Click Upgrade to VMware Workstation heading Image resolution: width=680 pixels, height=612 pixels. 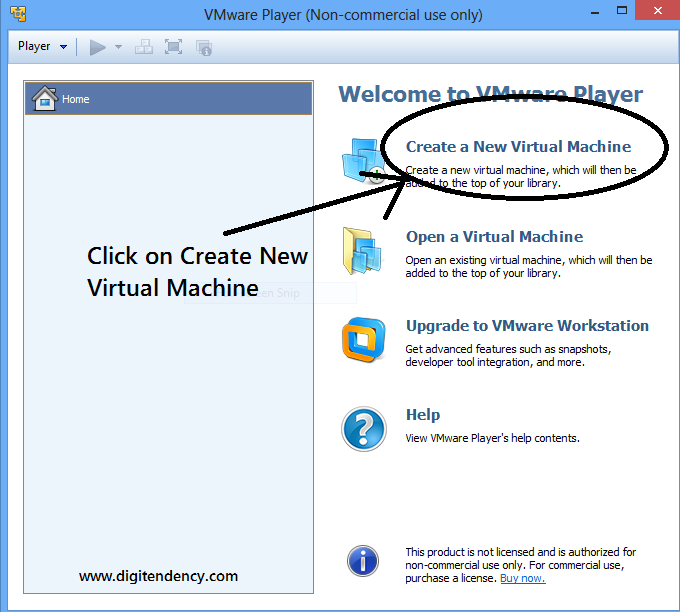click(x=527, y=326)
